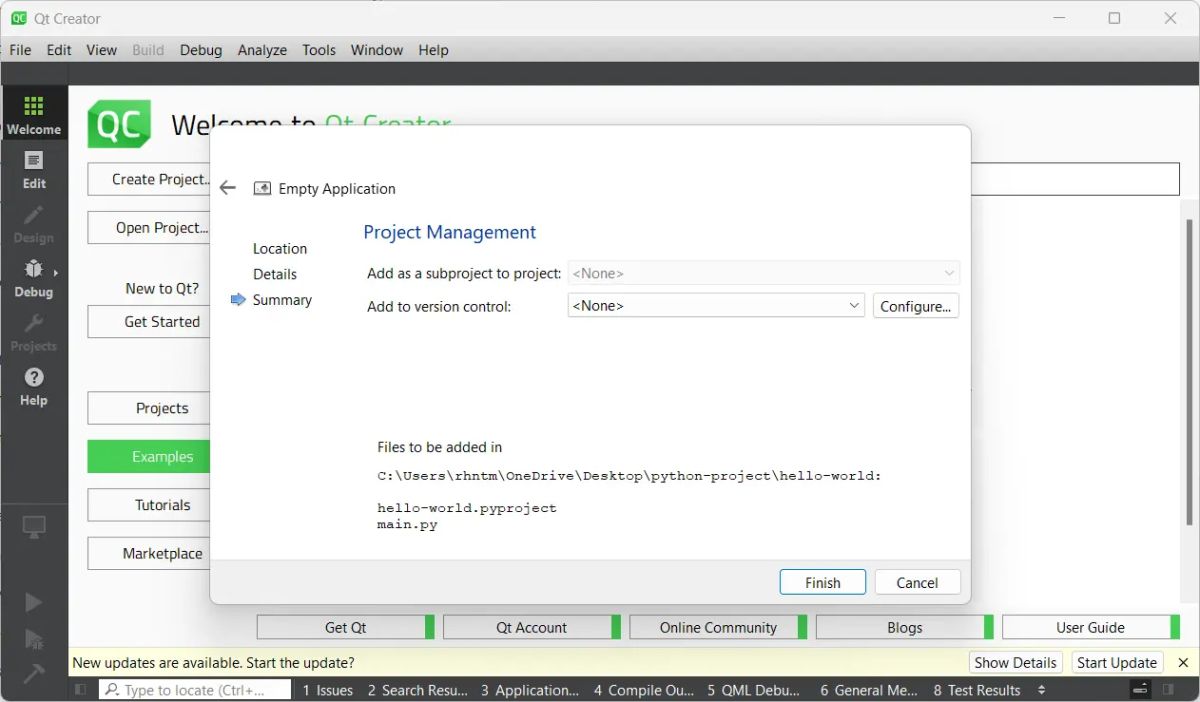Open the View menu
This screenshot has width=1200, height=702.
pos(102,50)
